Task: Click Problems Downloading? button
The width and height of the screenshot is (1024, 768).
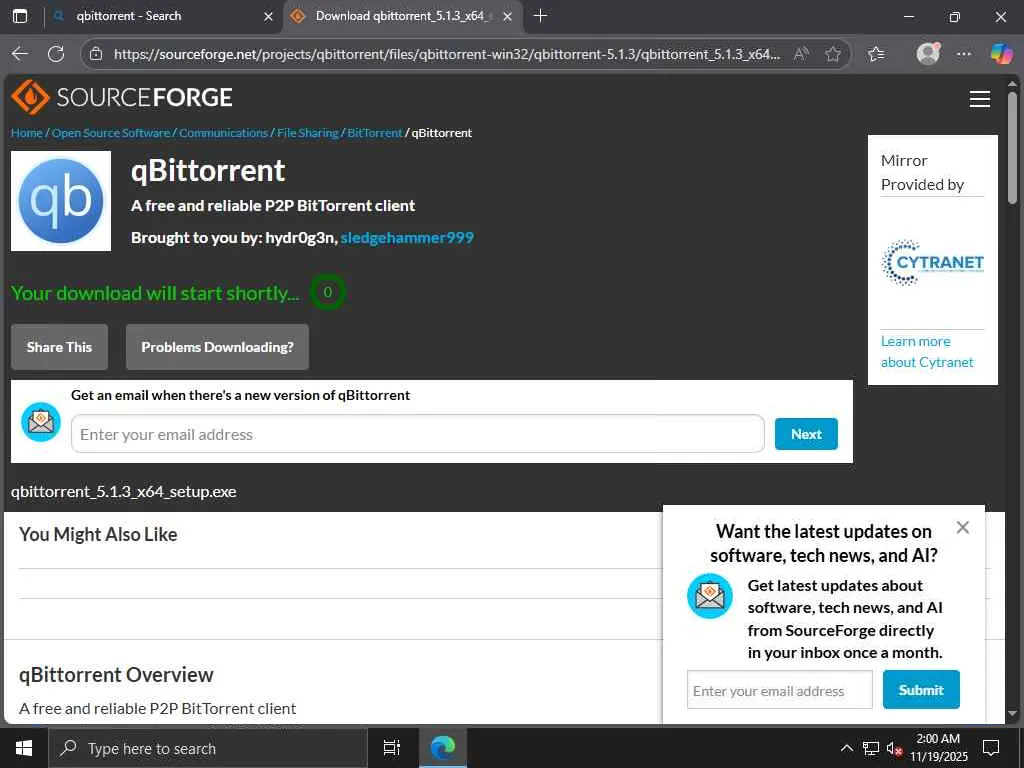Action: pyautogui.click(x=217, y=347)
